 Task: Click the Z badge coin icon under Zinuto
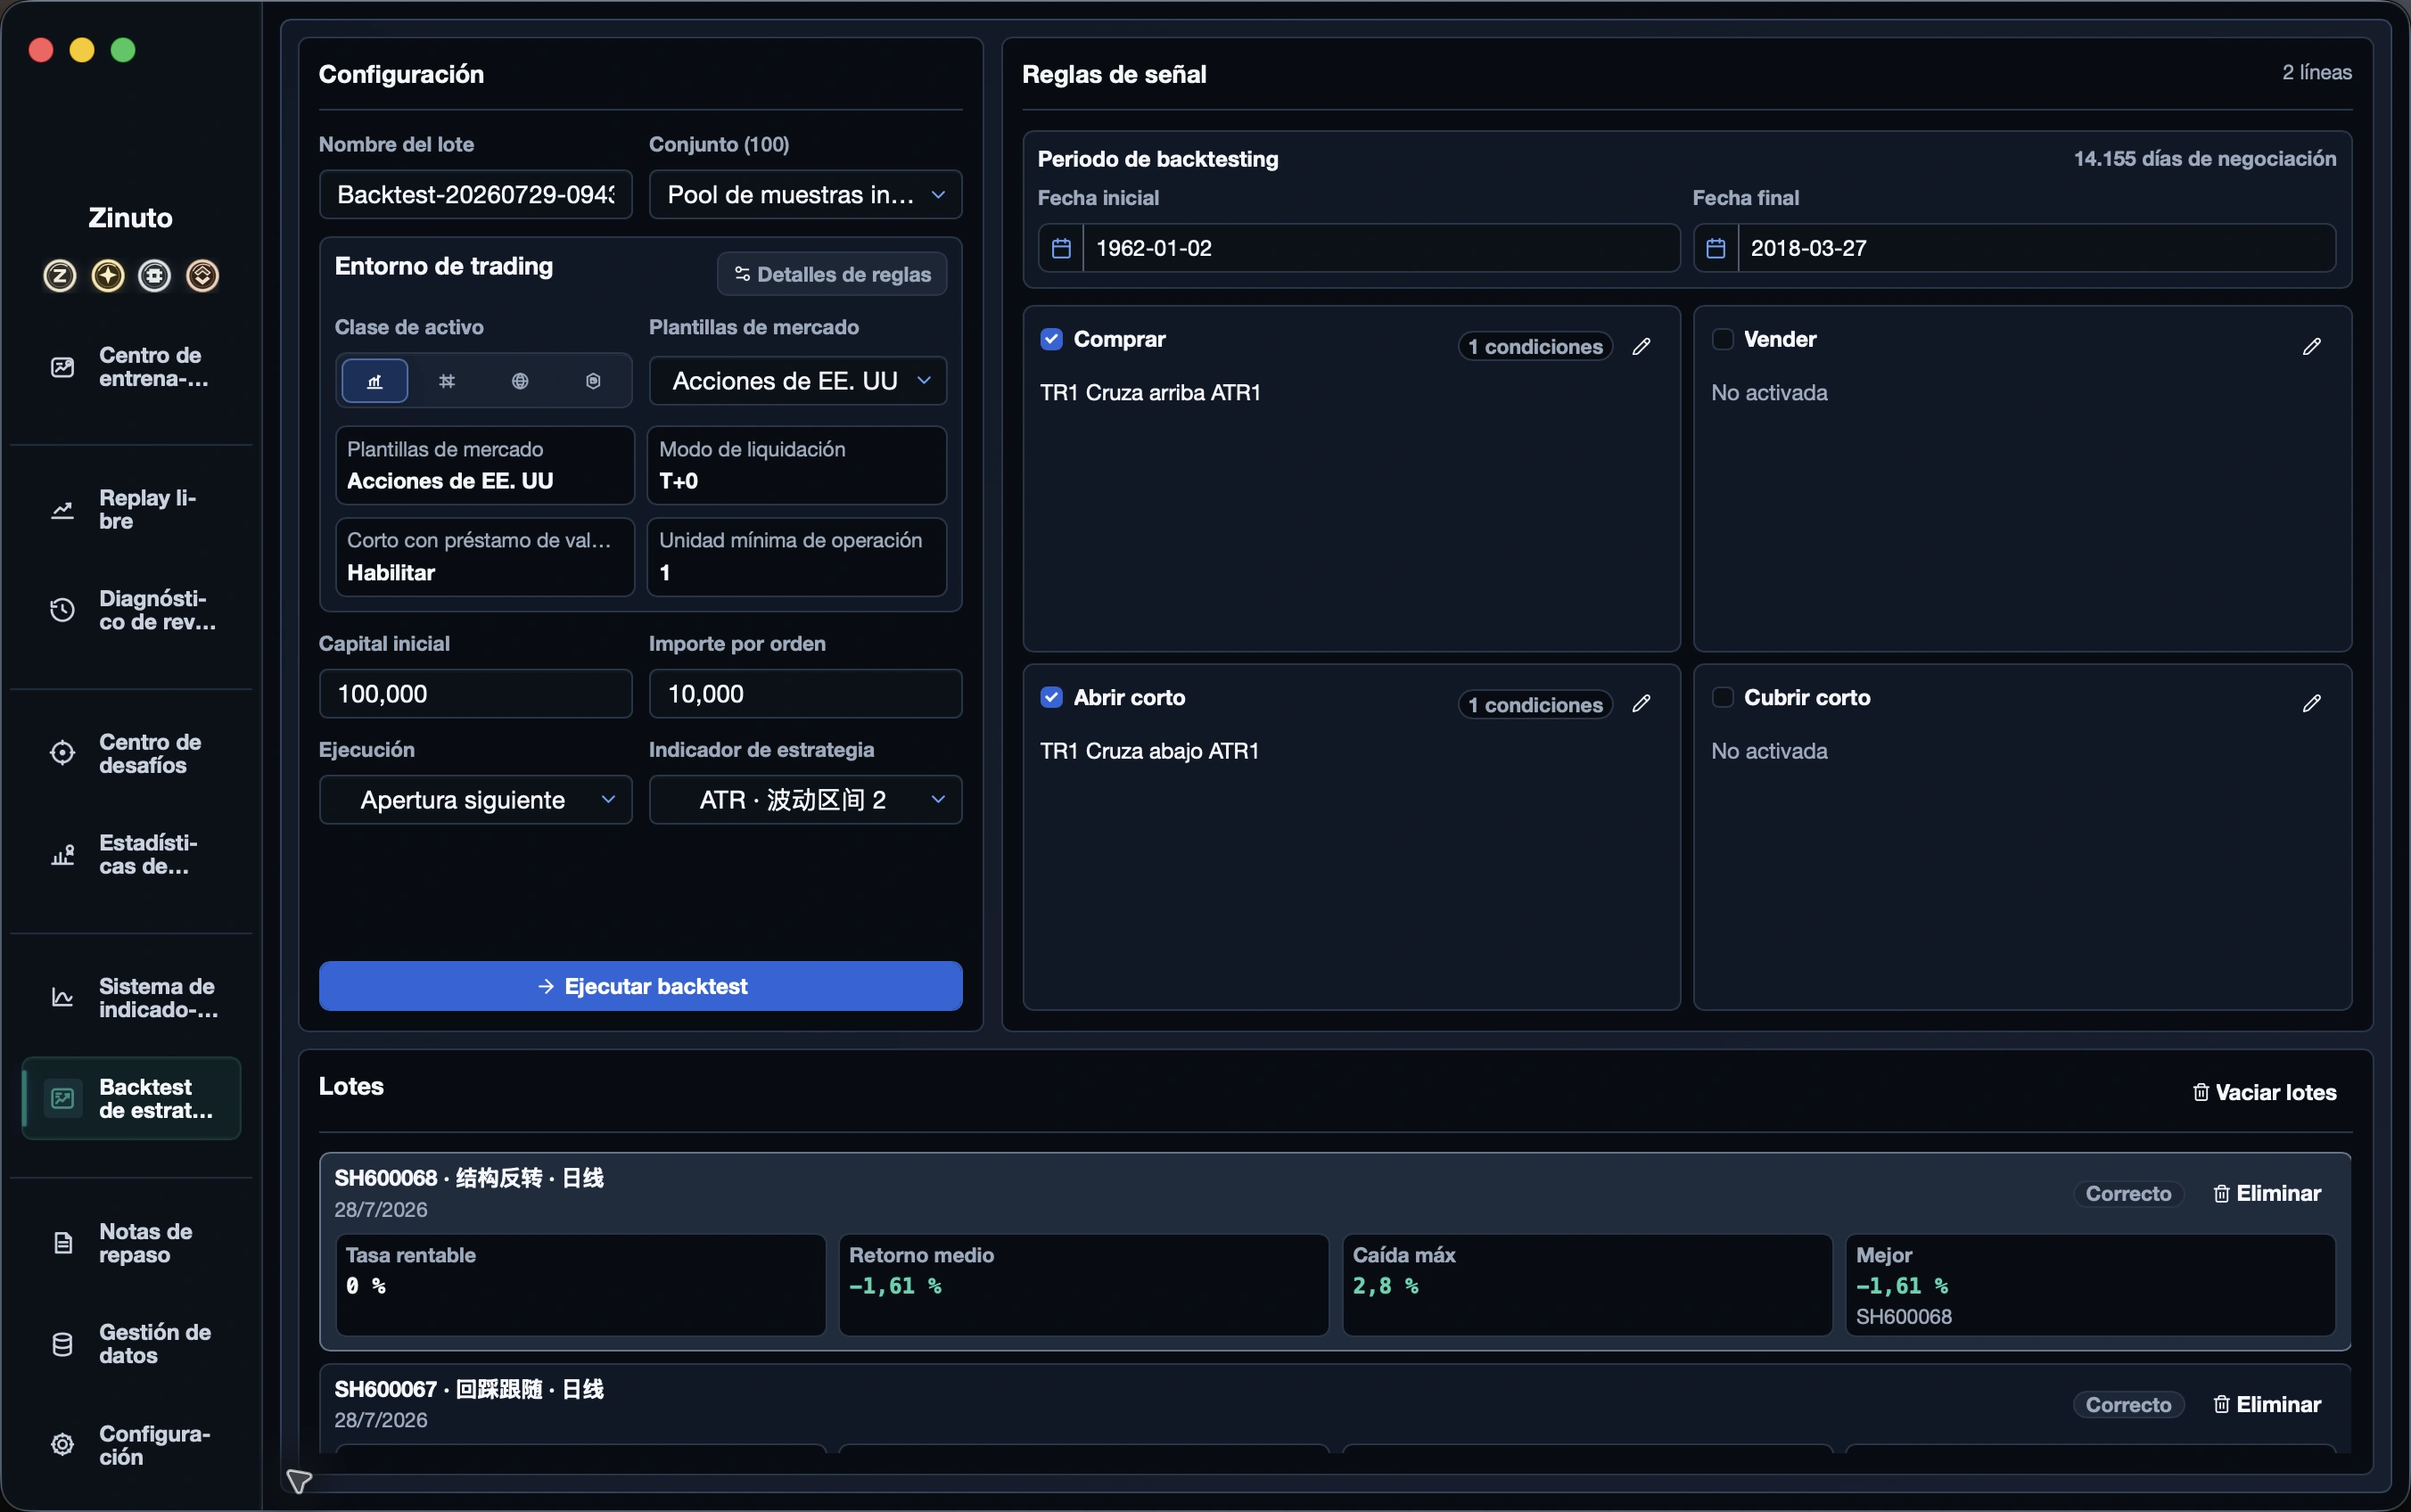coord(60,275)
